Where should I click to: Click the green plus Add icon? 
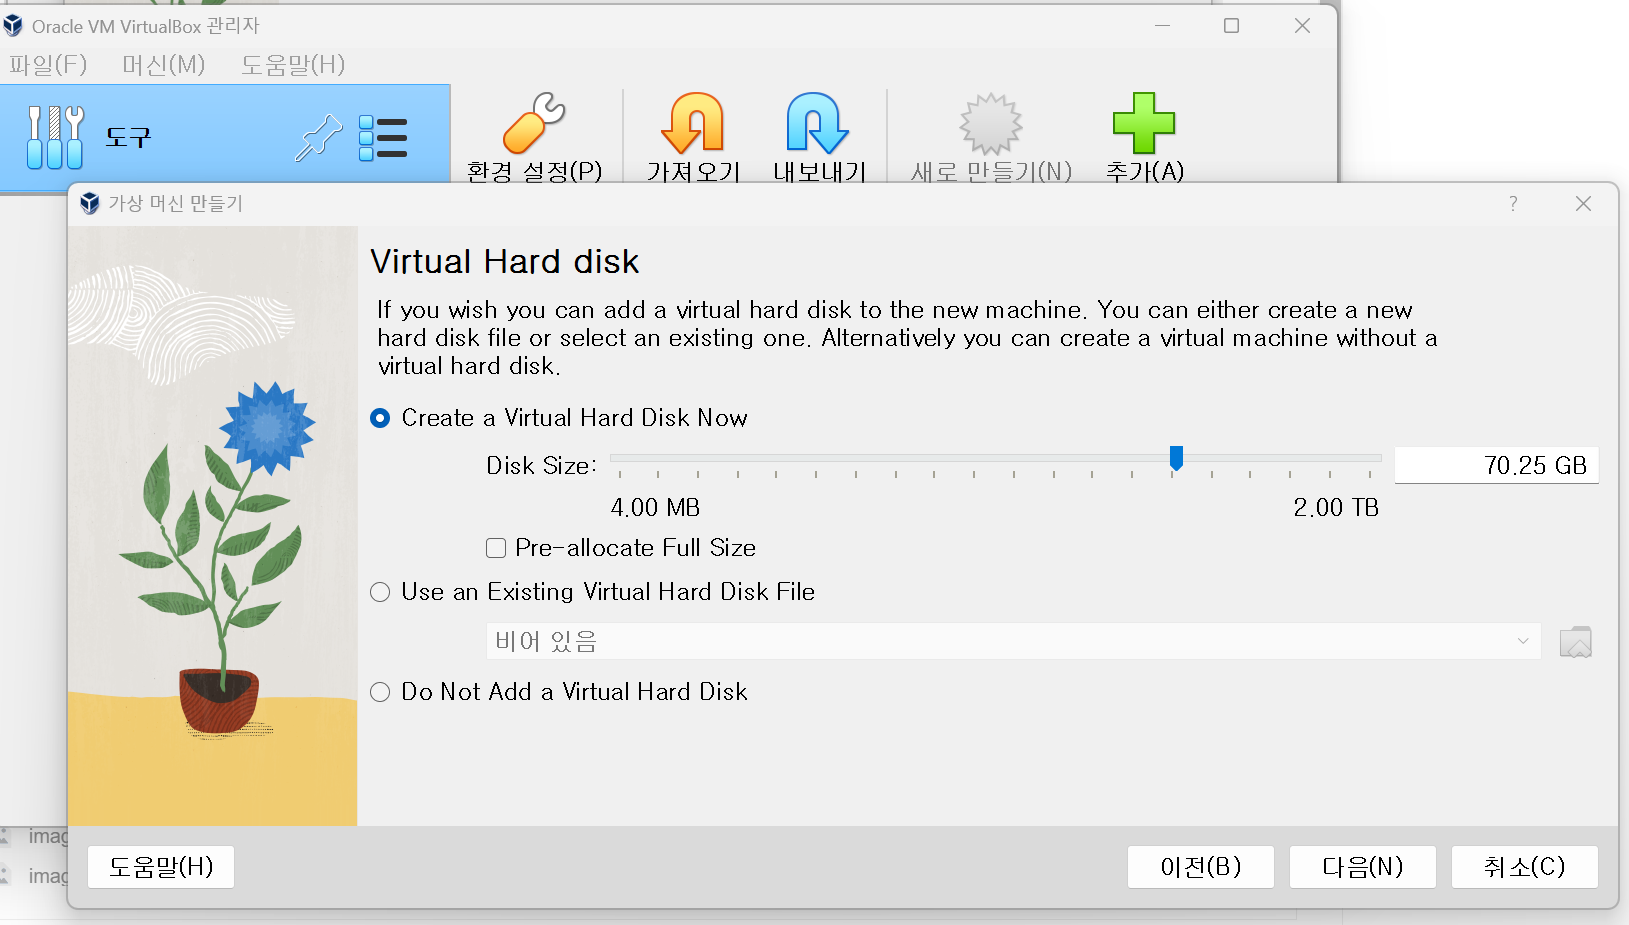click(1144, 124)
